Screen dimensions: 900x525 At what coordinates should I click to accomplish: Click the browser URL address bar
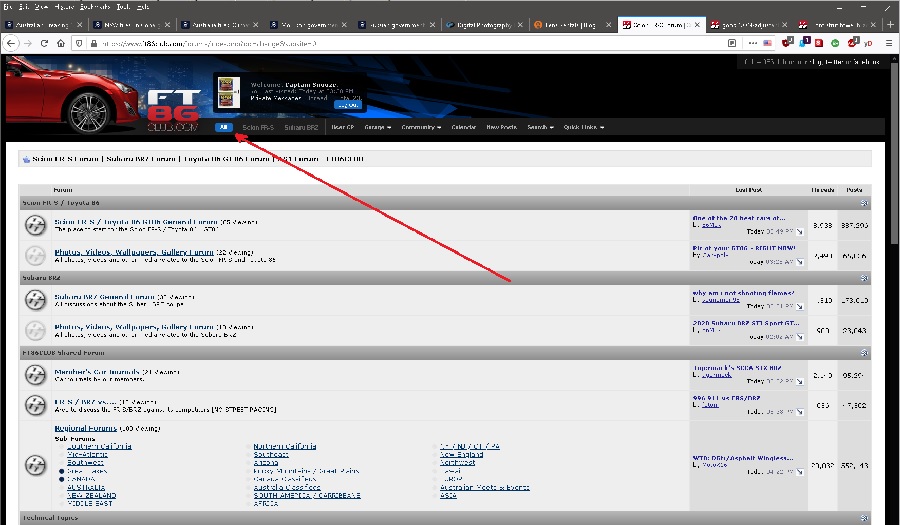click(400, 43)
